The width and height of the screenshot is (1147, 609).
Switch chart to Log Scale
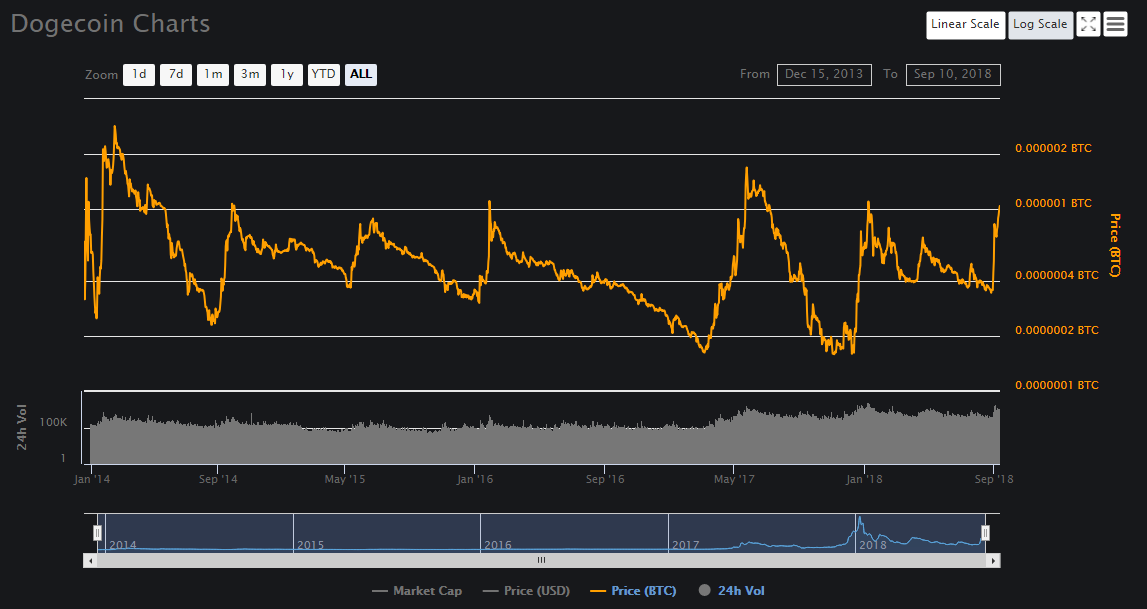point(1040,25)
